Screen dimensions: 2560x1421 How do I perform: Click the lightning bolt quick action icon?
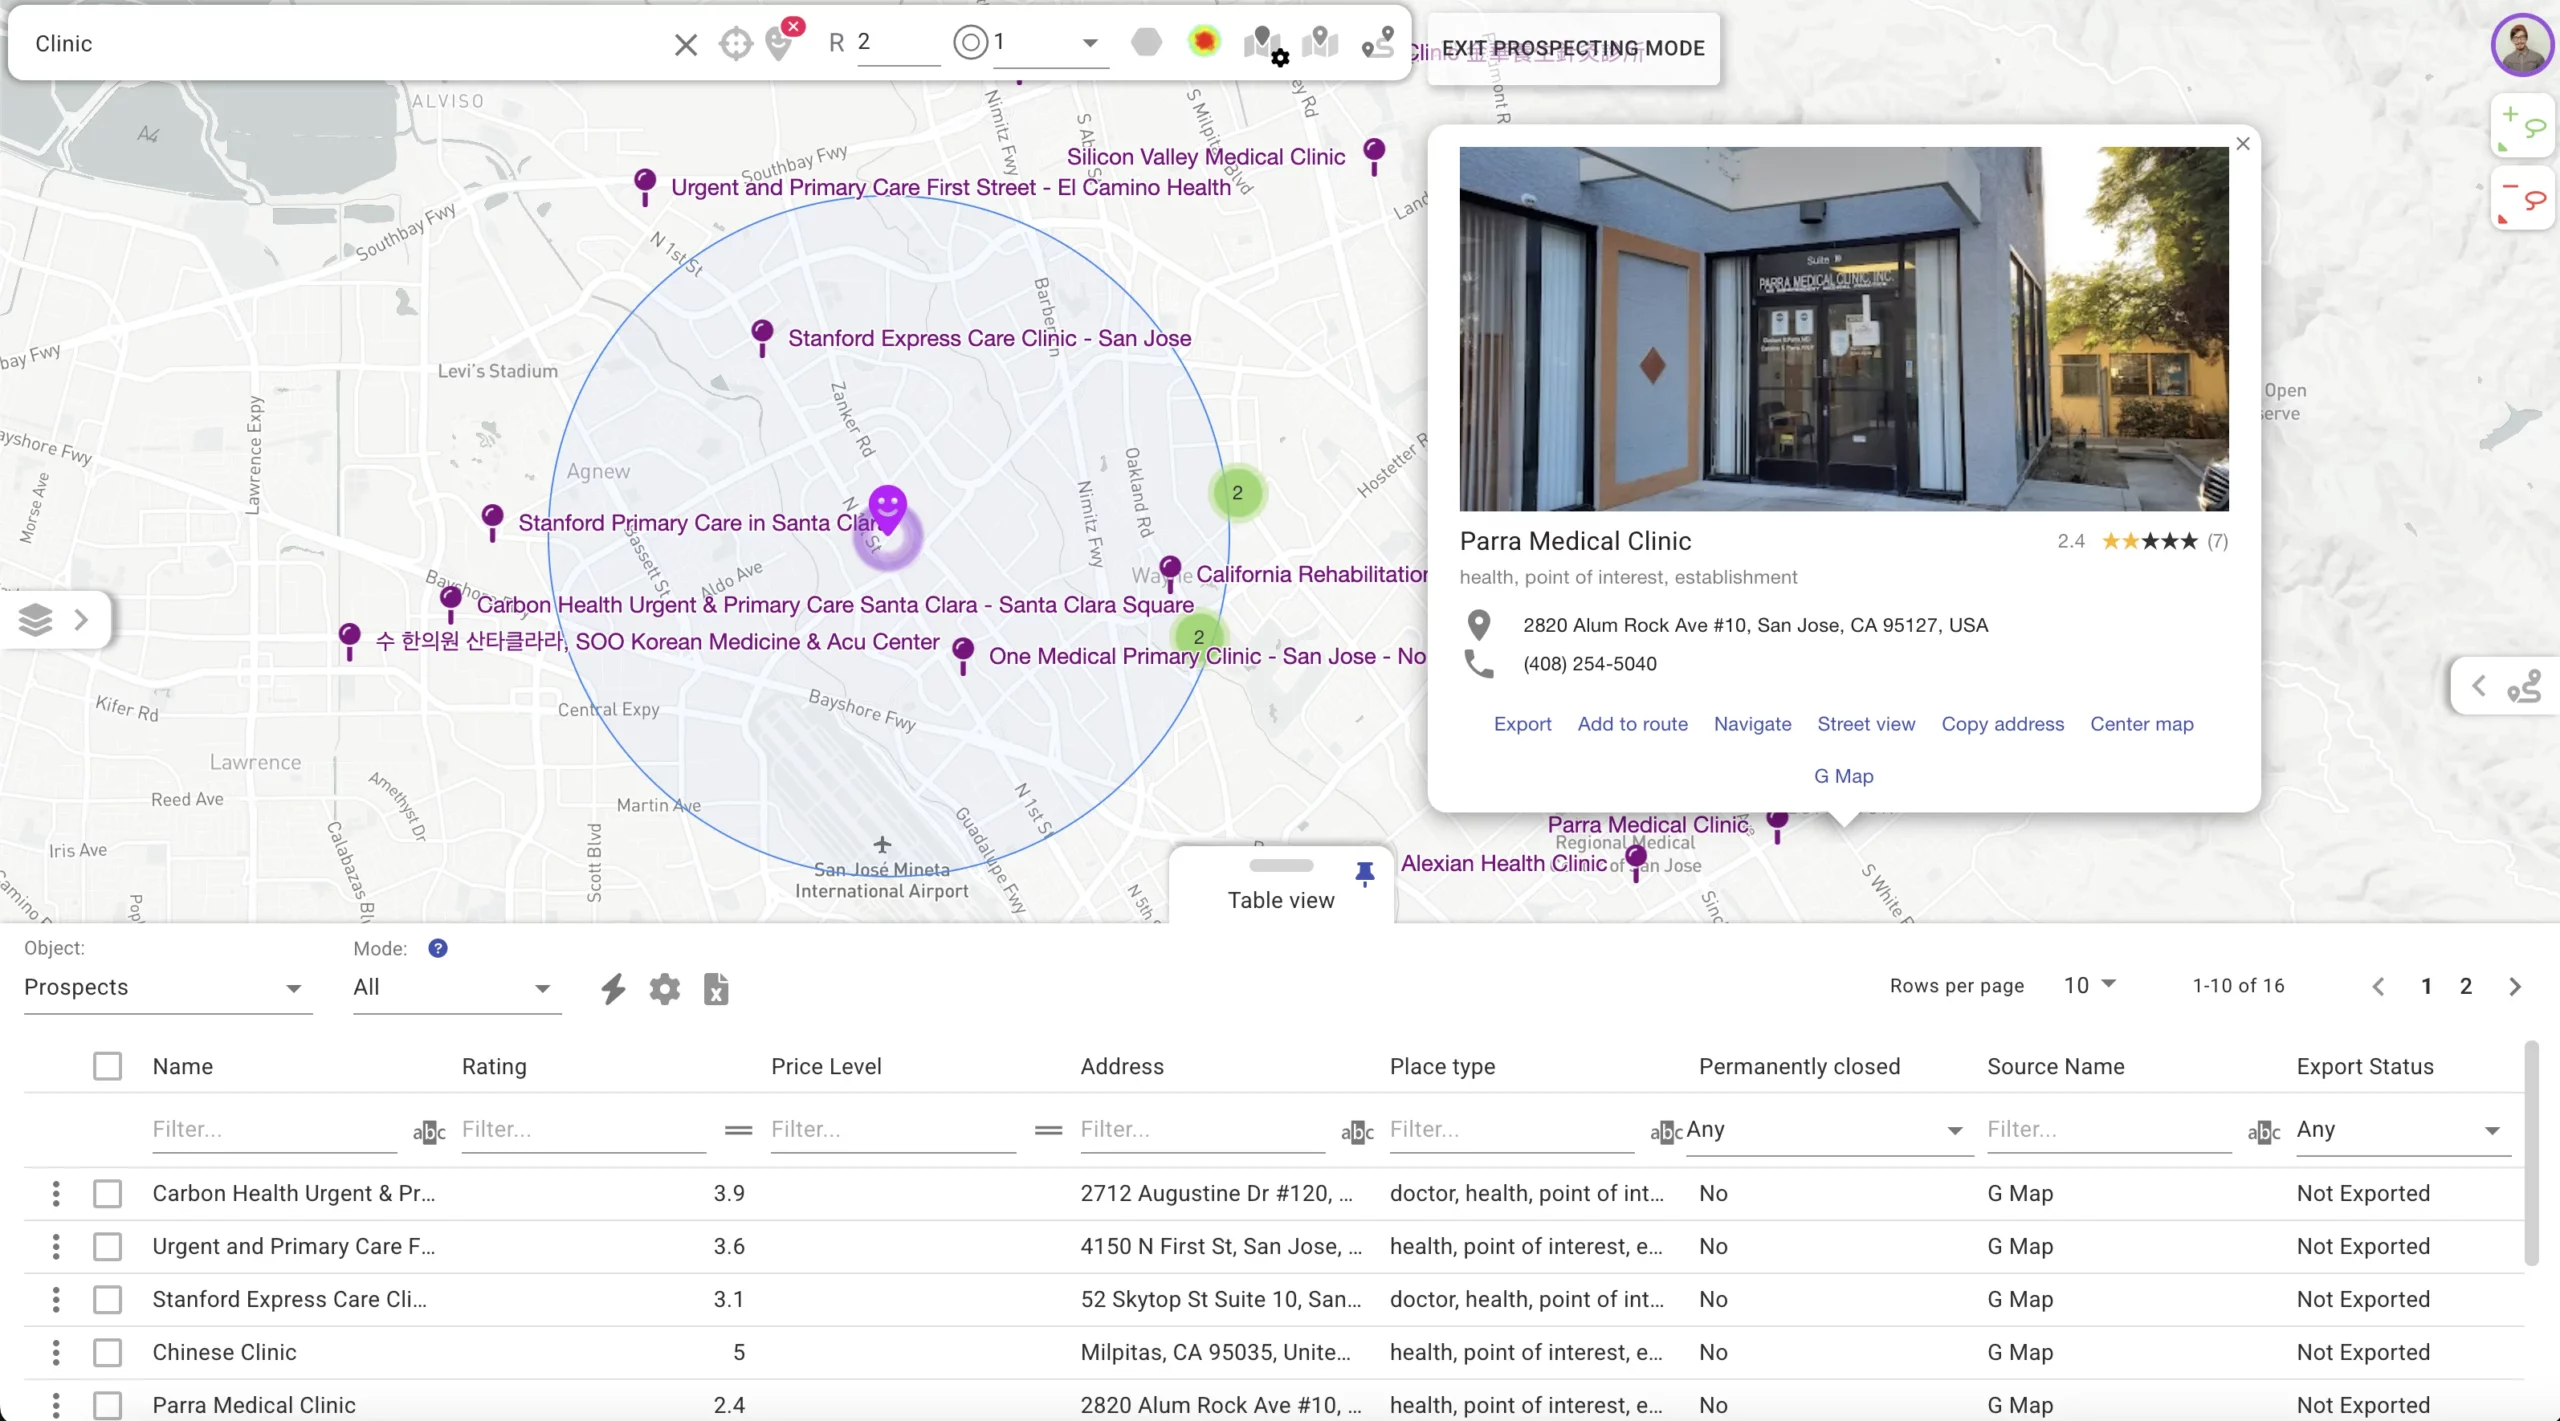click(613, 988)
